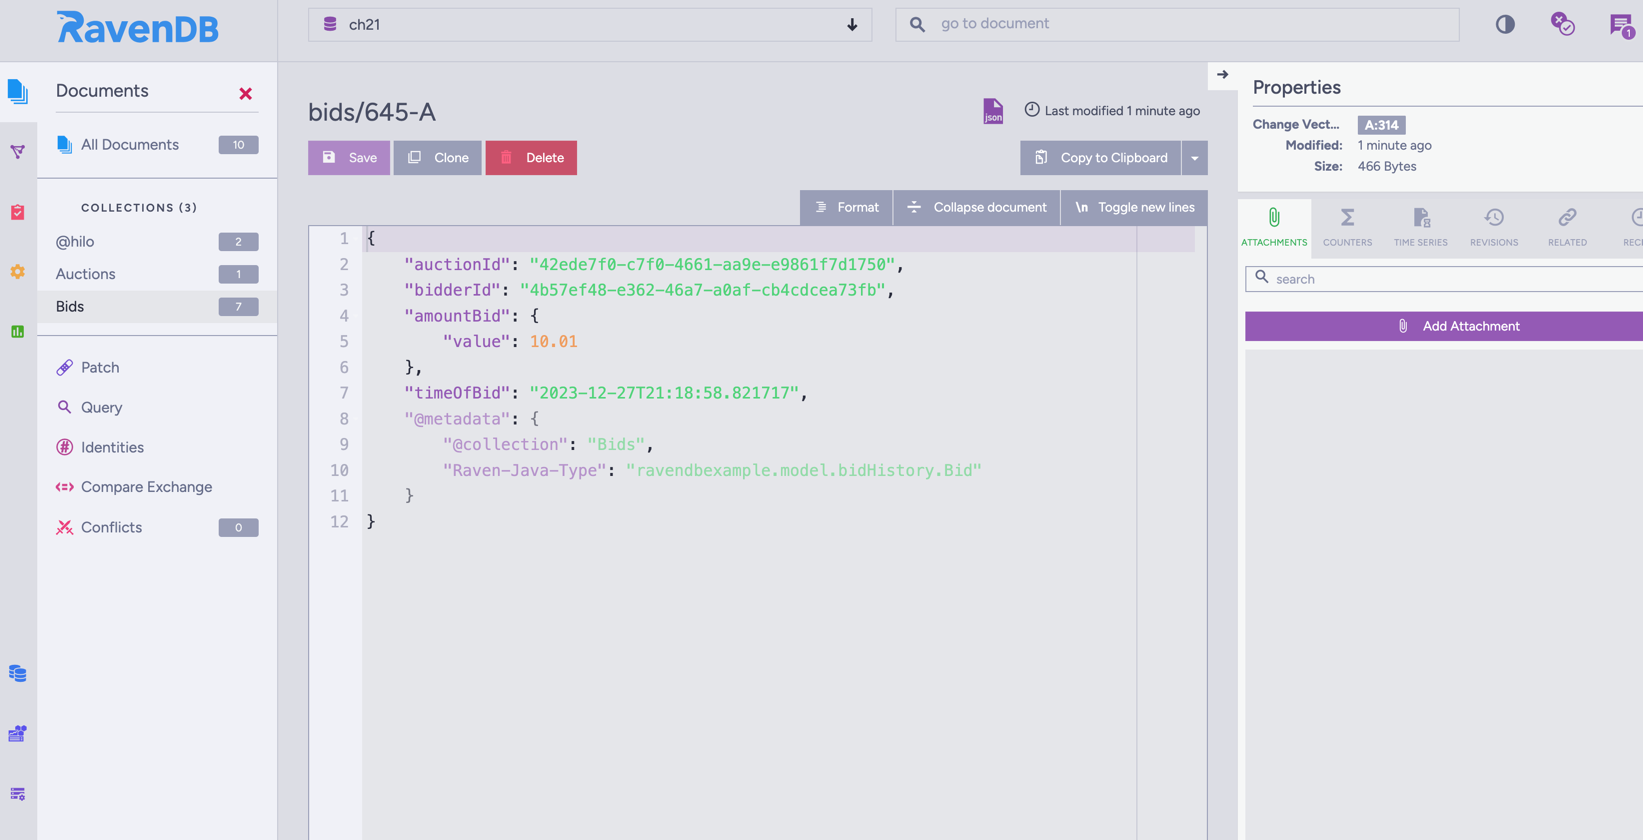Copy document to Clipboard
1643x840 pixels.
point(1100,158)
